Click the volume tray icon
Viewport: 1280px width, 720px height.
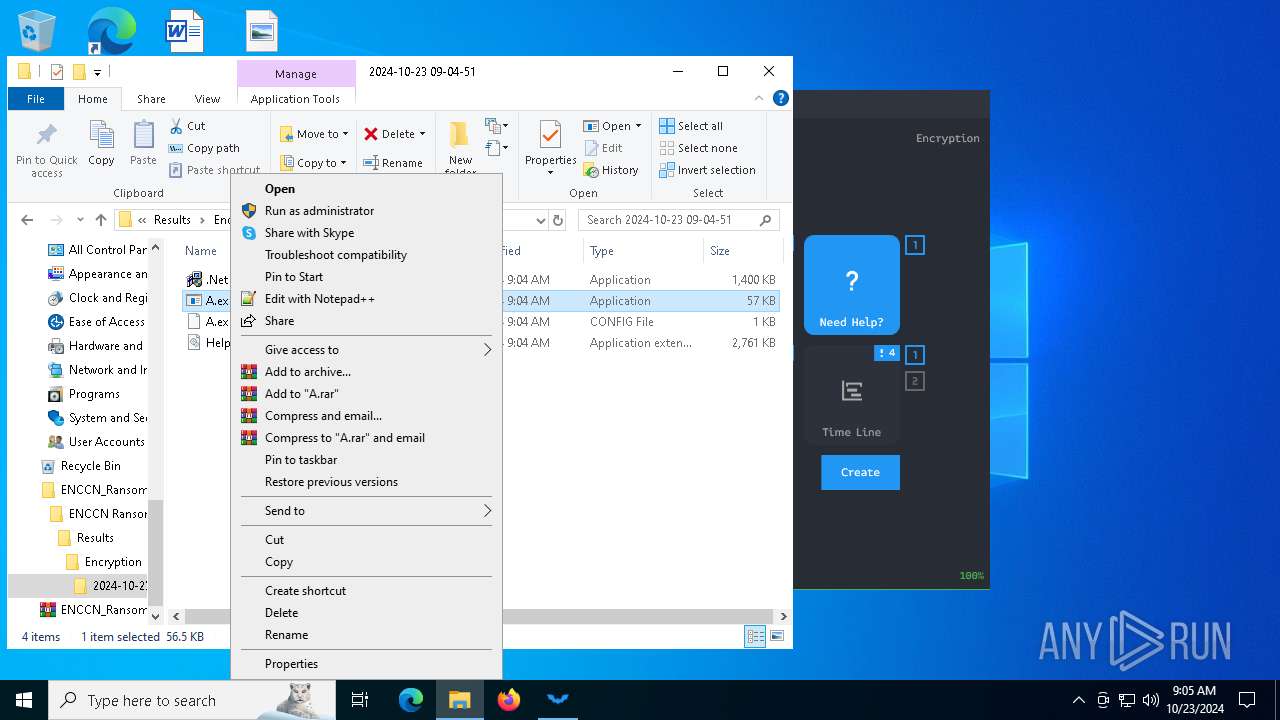[x=1150, y=700]
